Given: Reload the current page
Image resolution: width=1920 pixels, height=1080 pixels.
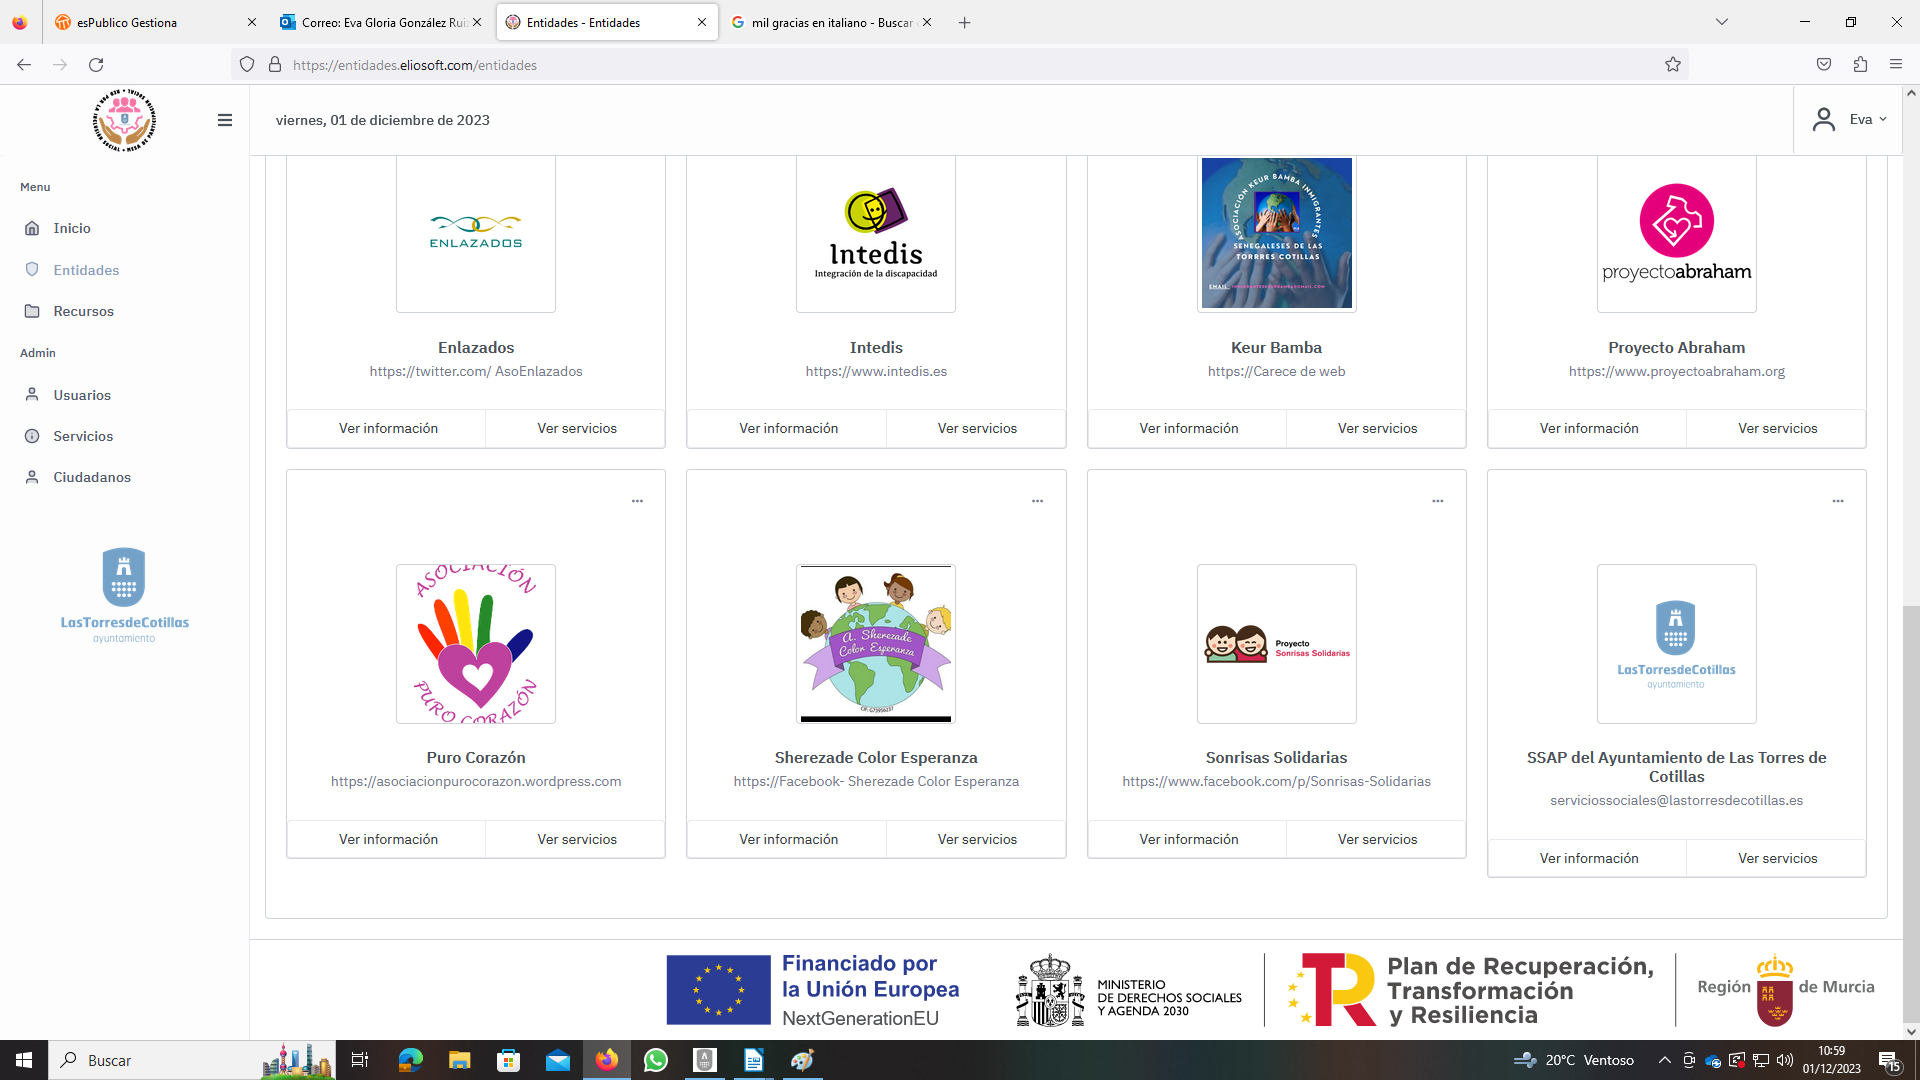Looking at the screenshot, I should (x=96, y=65).
